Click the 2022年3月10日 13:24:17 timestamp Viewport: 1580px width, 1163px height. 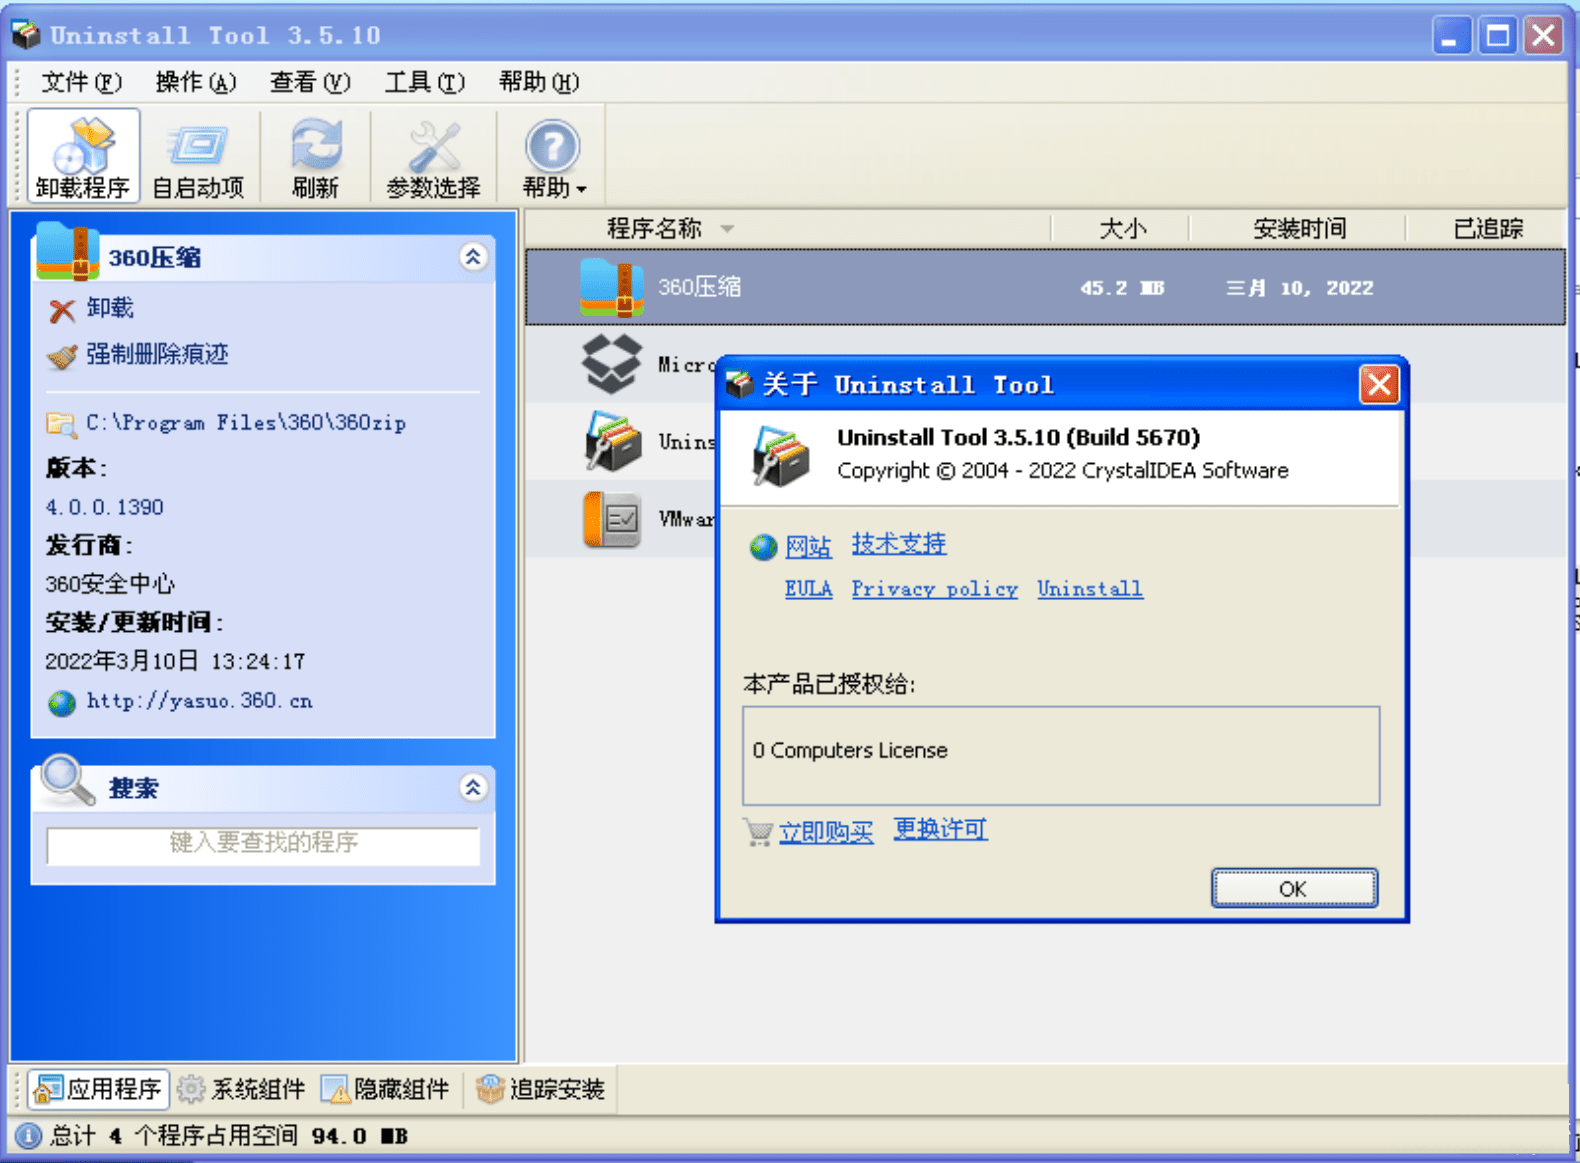click(x=175, y=661)
